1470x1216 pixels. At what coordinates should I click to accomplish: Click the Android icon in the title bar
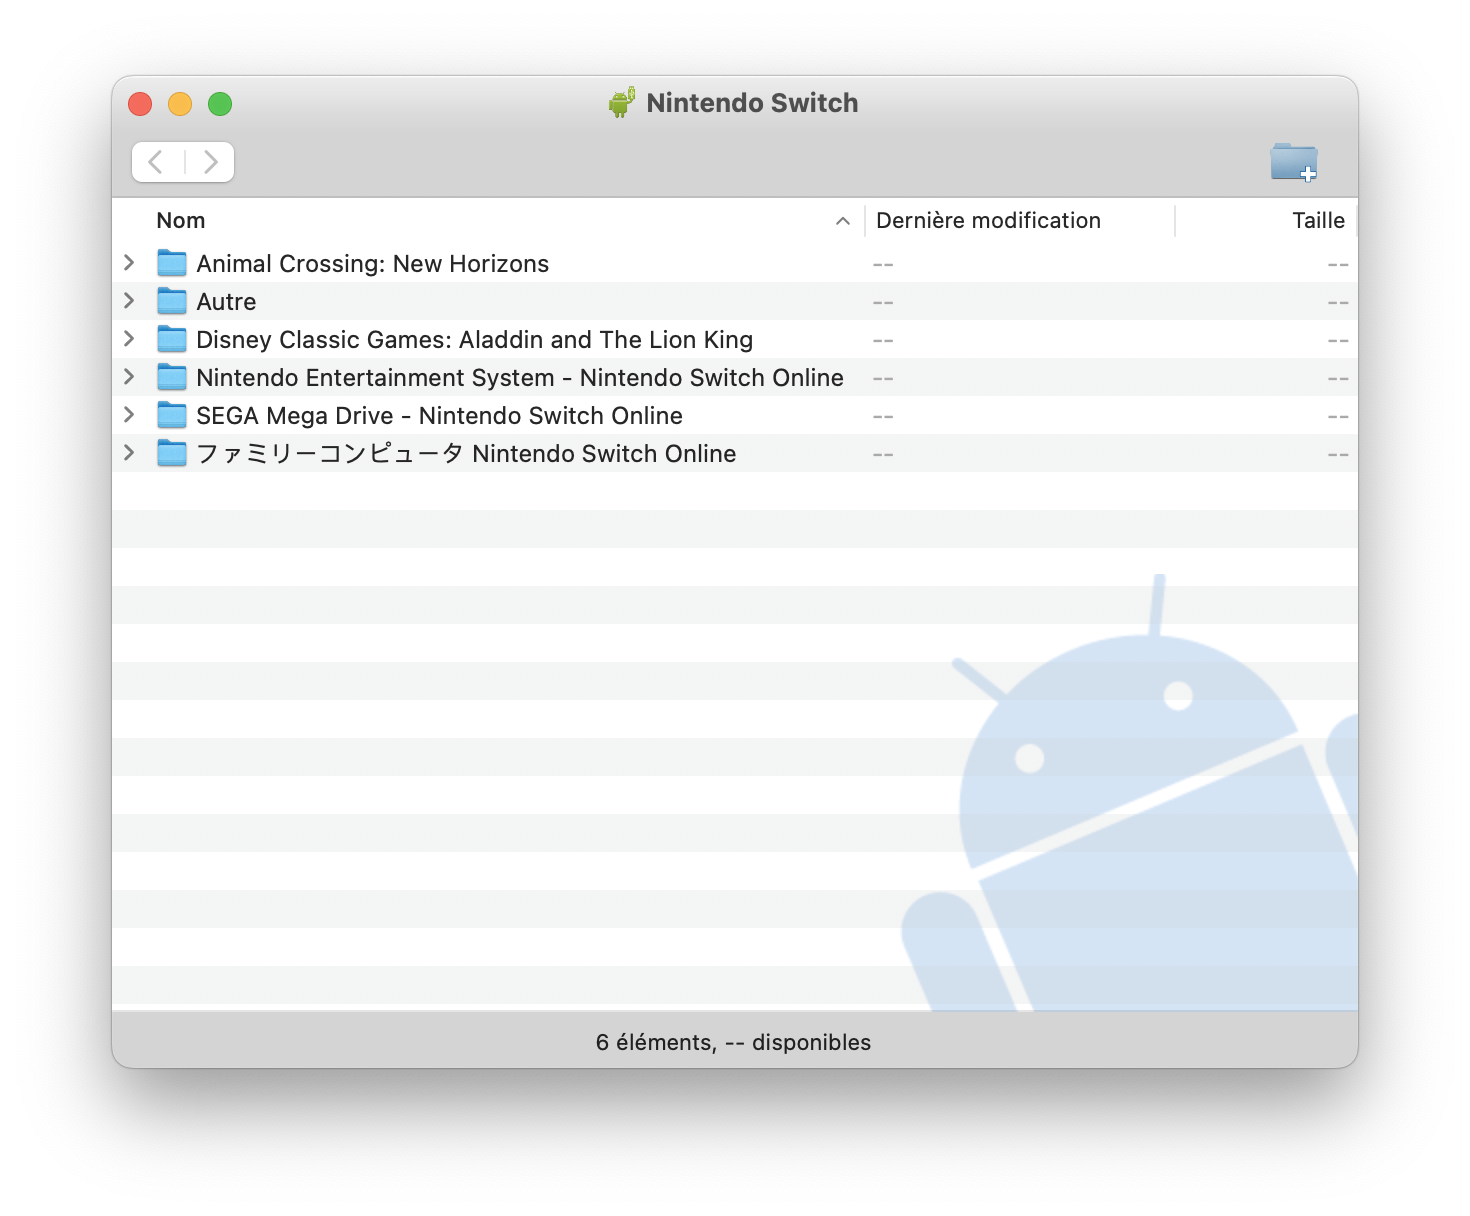click(x=622, y=102)
